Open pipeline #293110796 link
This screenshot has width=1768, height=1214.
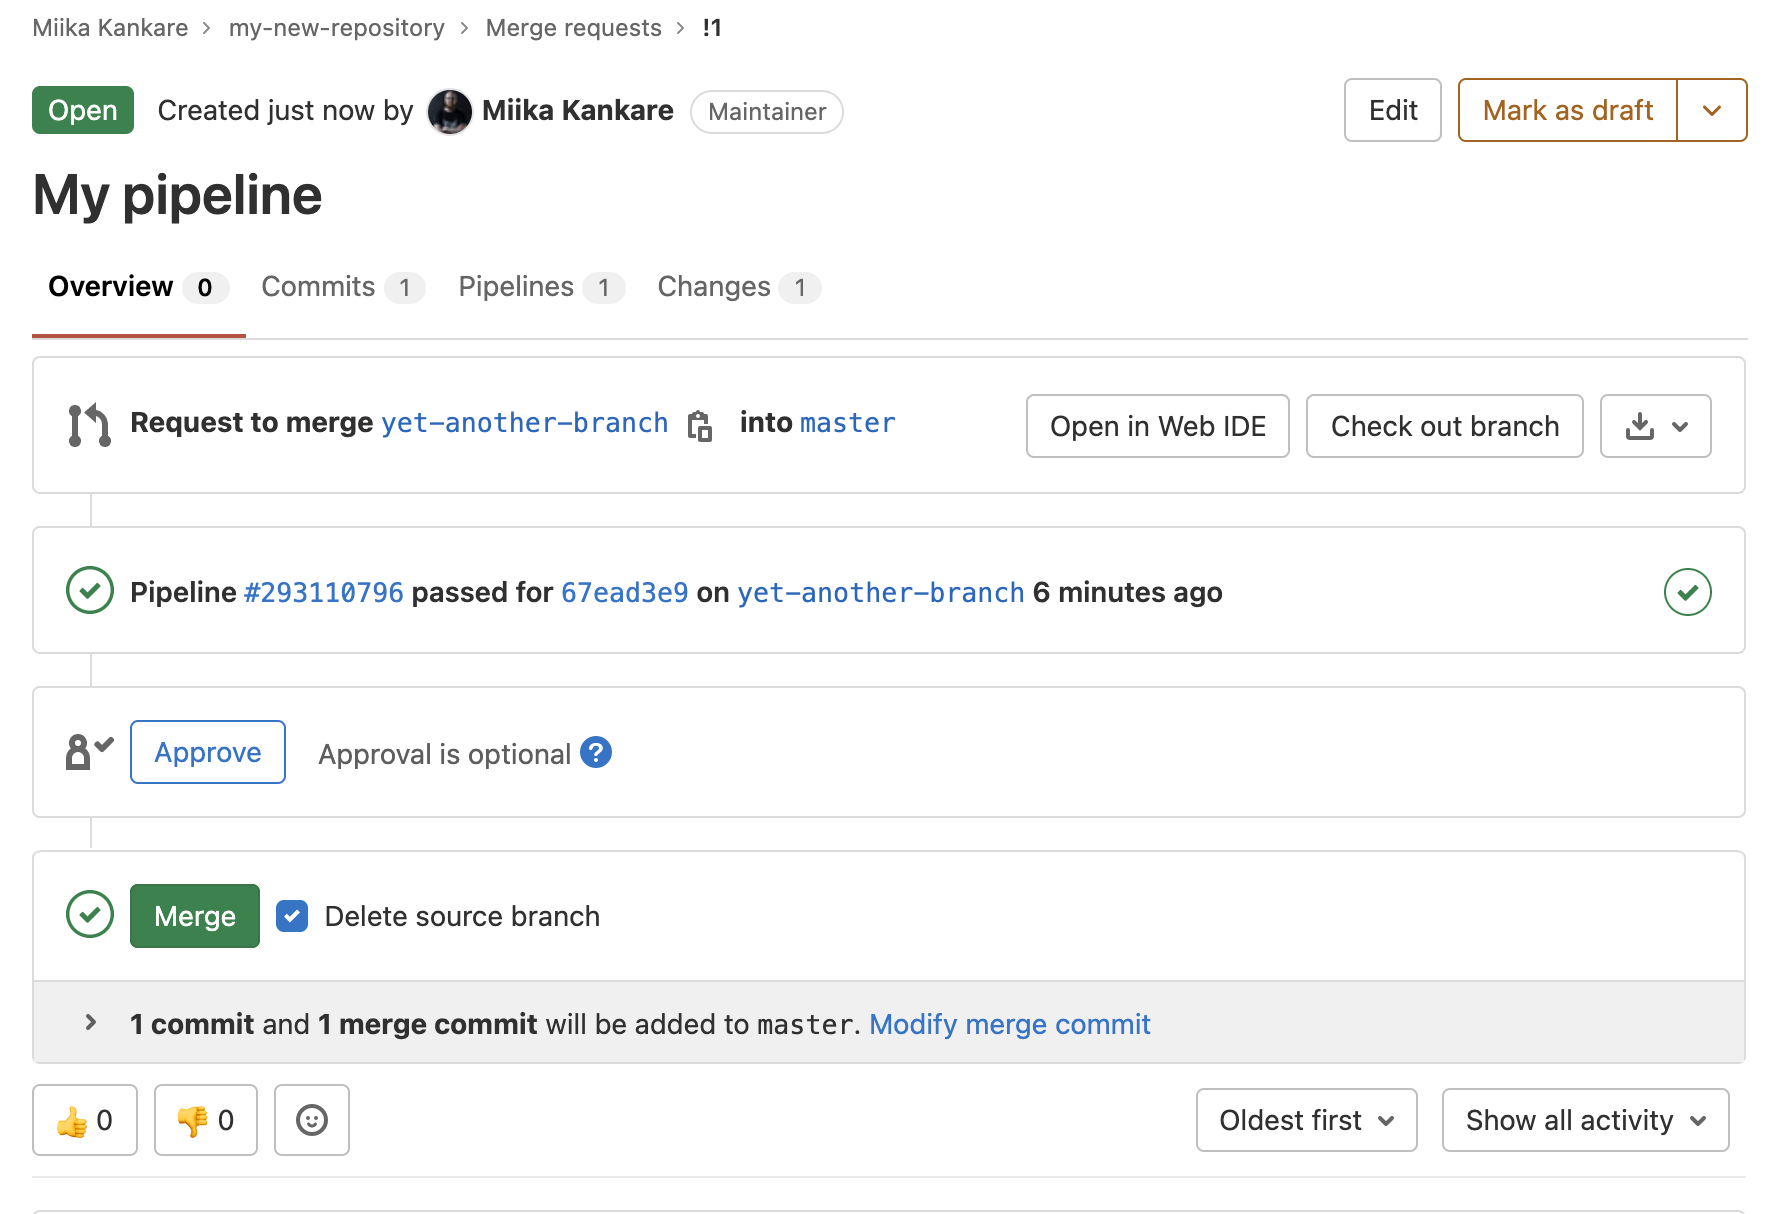point(324,593)
